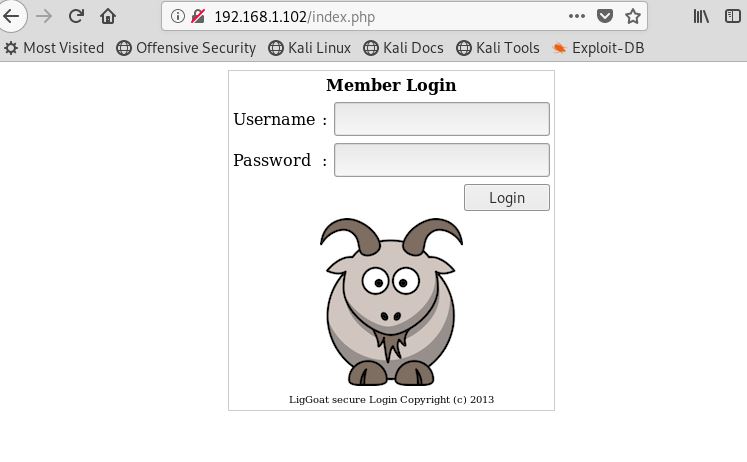Open the Exploit-DB bookmark
The image size is (747, 462).
click(598, 48)
